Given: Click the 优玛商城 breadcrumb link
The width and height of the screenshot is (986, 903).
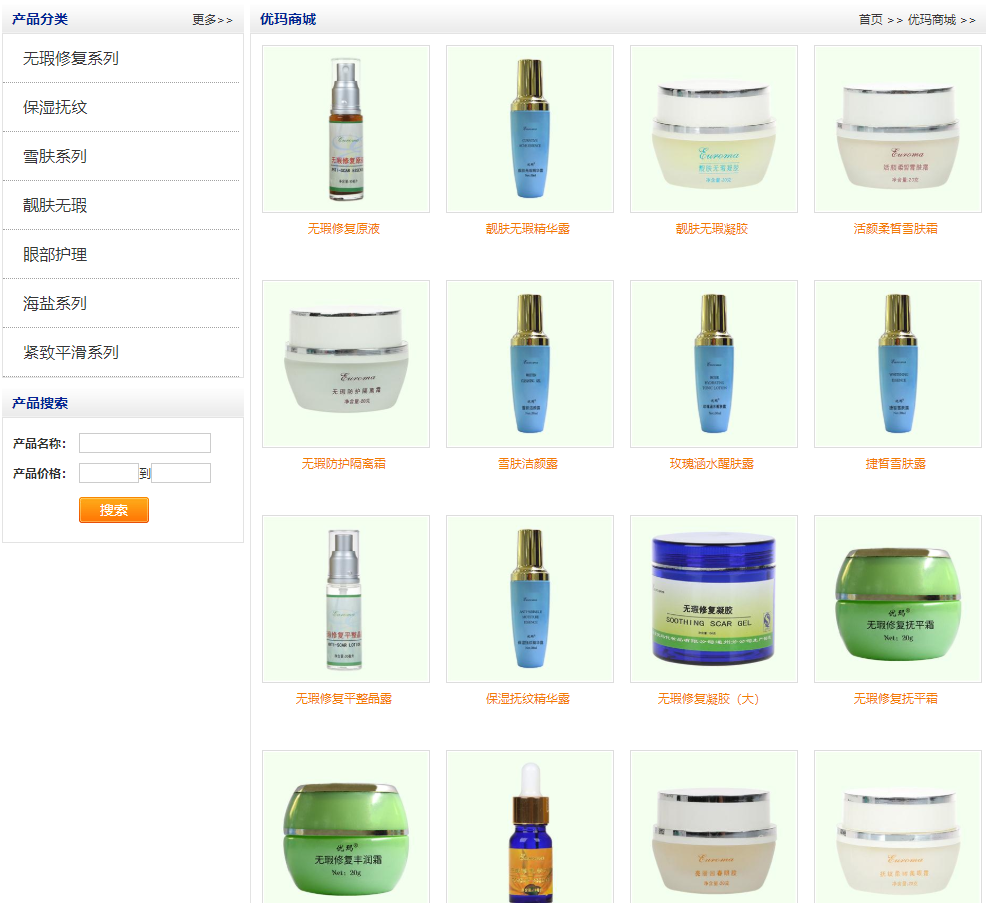Looking at the screenshot, I should pyautogui.click(x=932, y=20).
